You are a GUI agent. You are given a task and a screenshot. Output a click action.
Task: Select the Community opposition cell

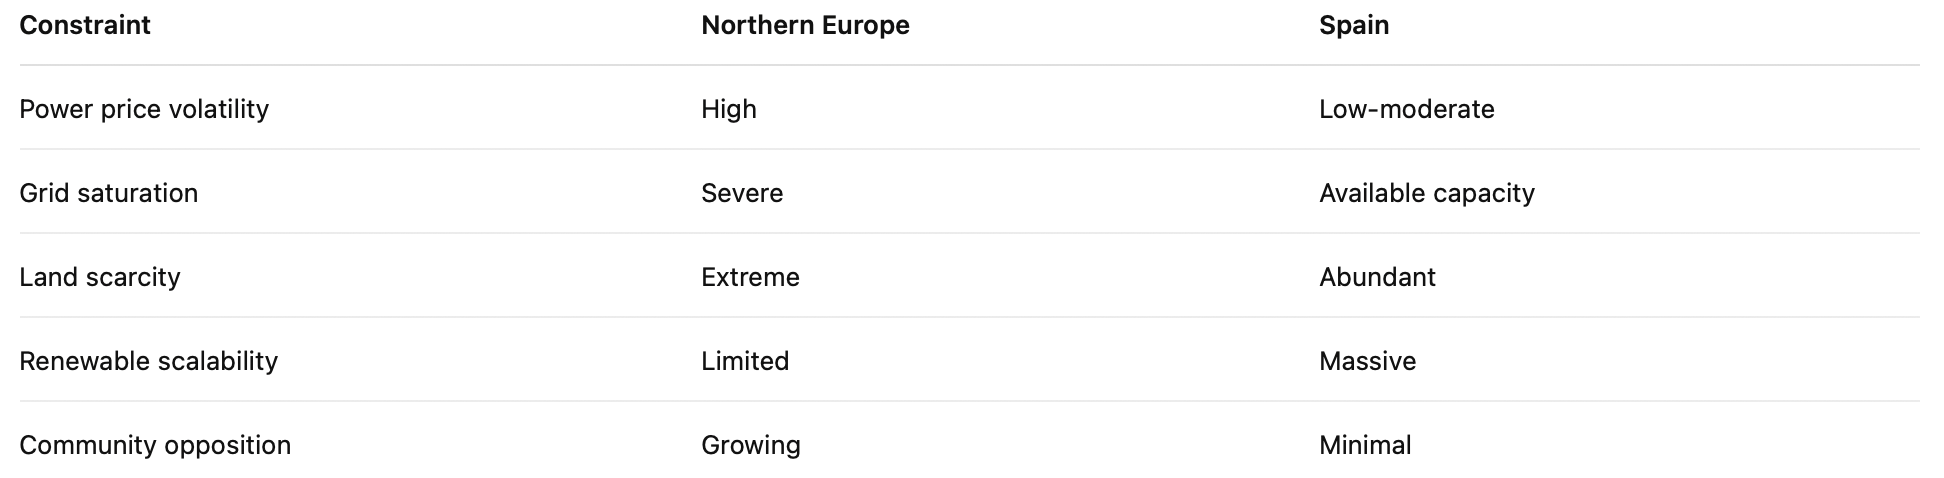[x=155, y=445]
